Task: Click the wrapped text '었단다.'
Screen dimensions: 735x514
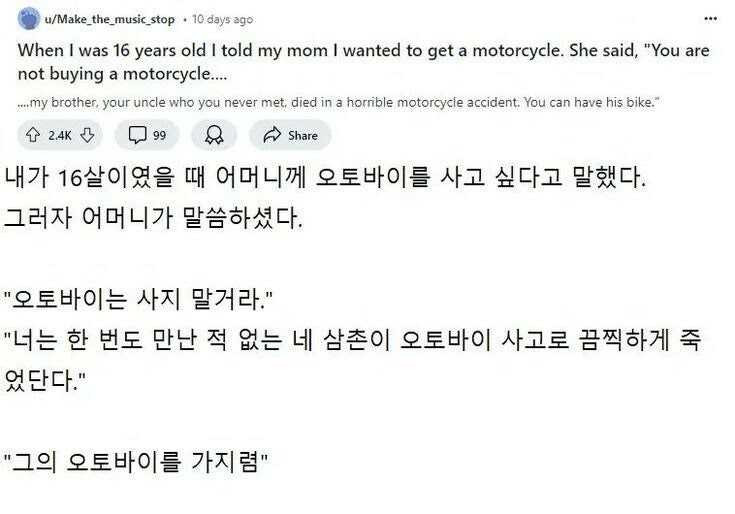Action: point(45,380)
